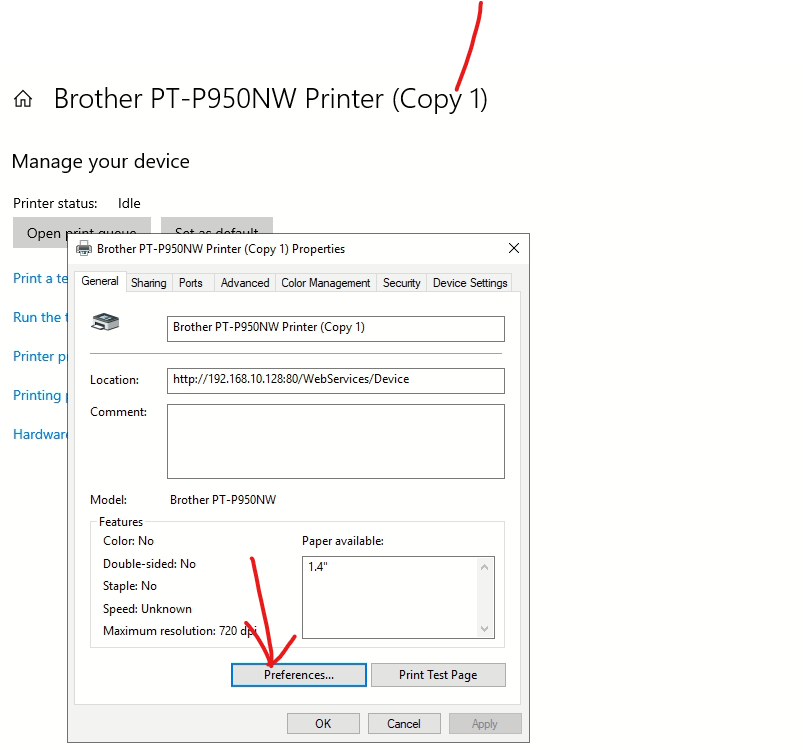
Task: Select the 1.4" paper size entry
Action: 318,567
